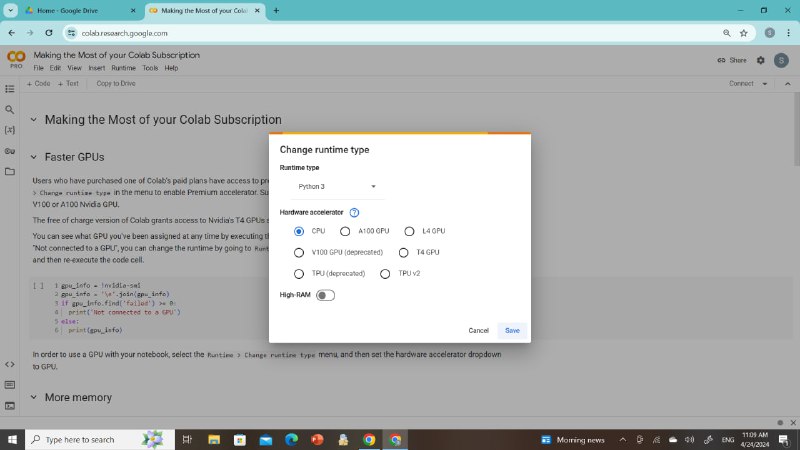Select the V100 GPU (deprecated) option

point(299,253)
